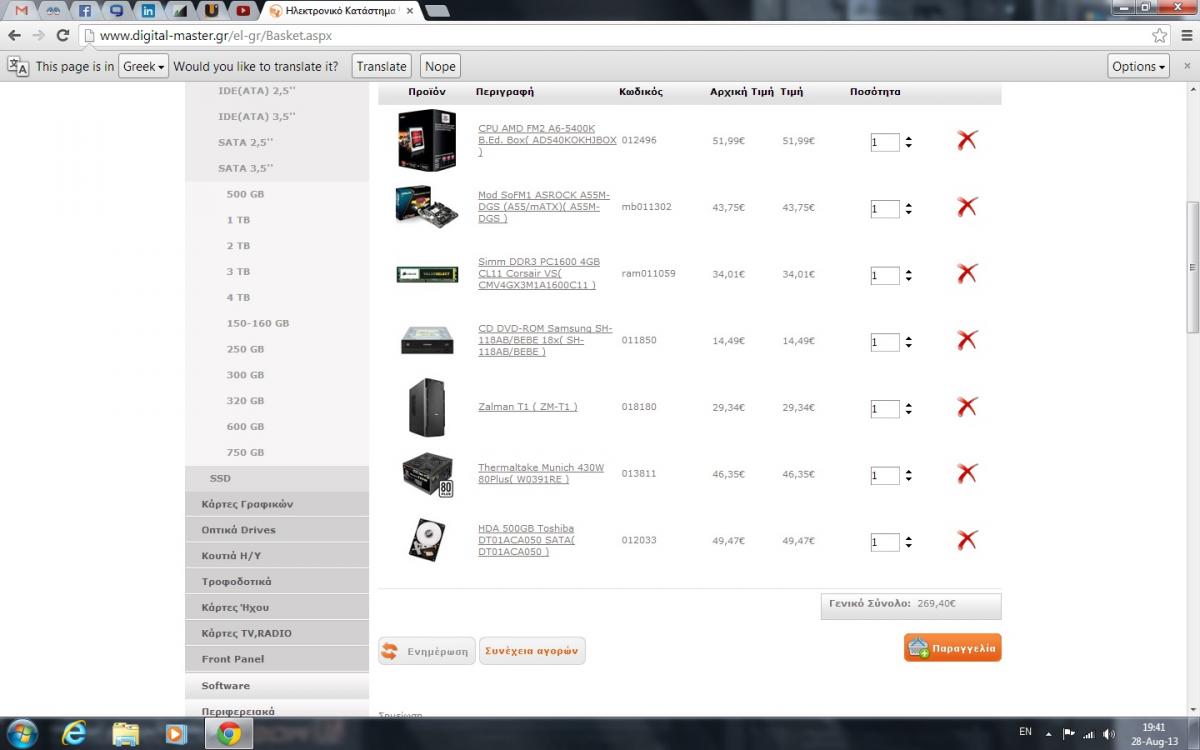Remove CPU AMD A6-5400K from basket

tap(966, 140)
